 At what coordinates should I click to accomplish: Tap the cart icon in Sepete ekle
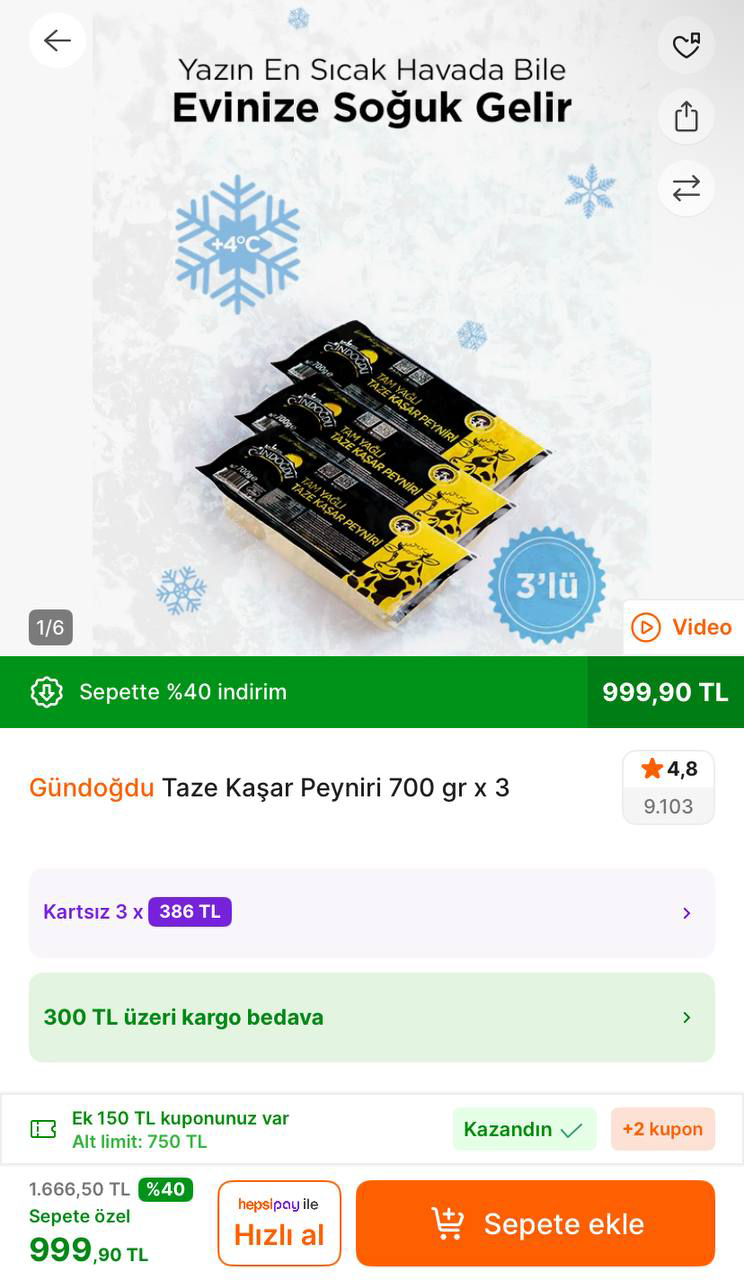pyautogui.click(x=448, y=1223)
